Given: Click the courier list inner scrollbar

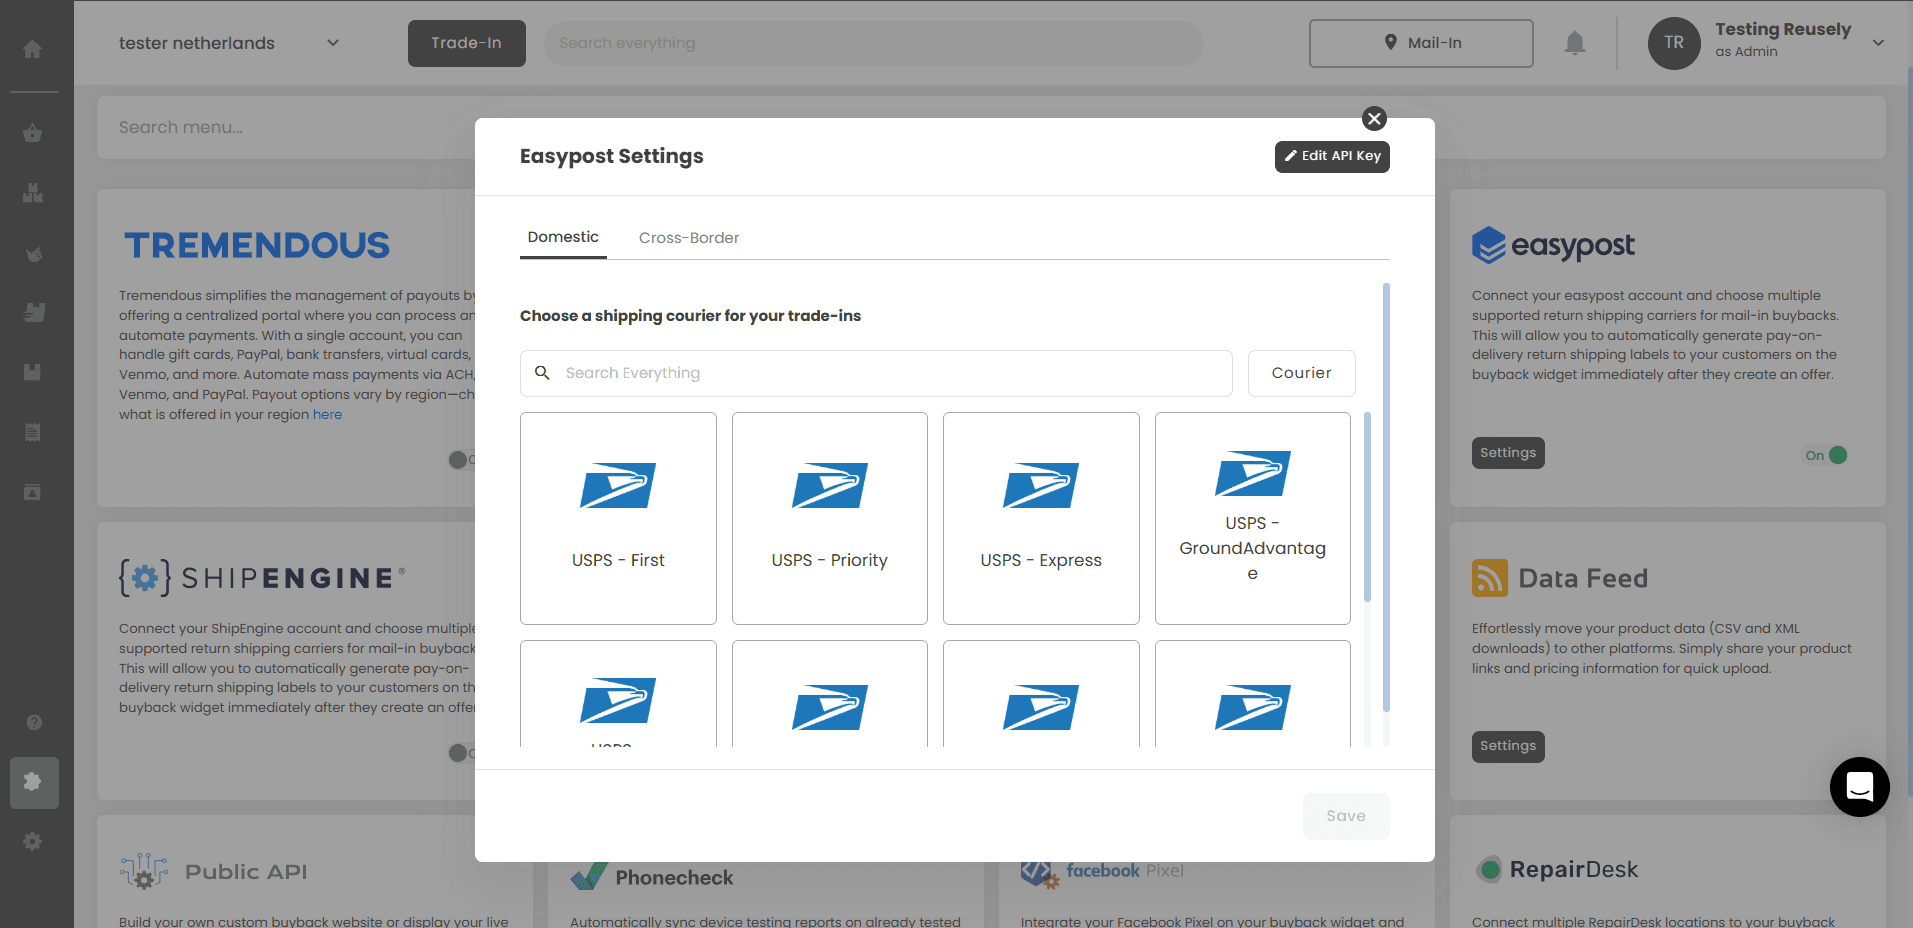Looking at the screenshot, I should point(1367,506).
